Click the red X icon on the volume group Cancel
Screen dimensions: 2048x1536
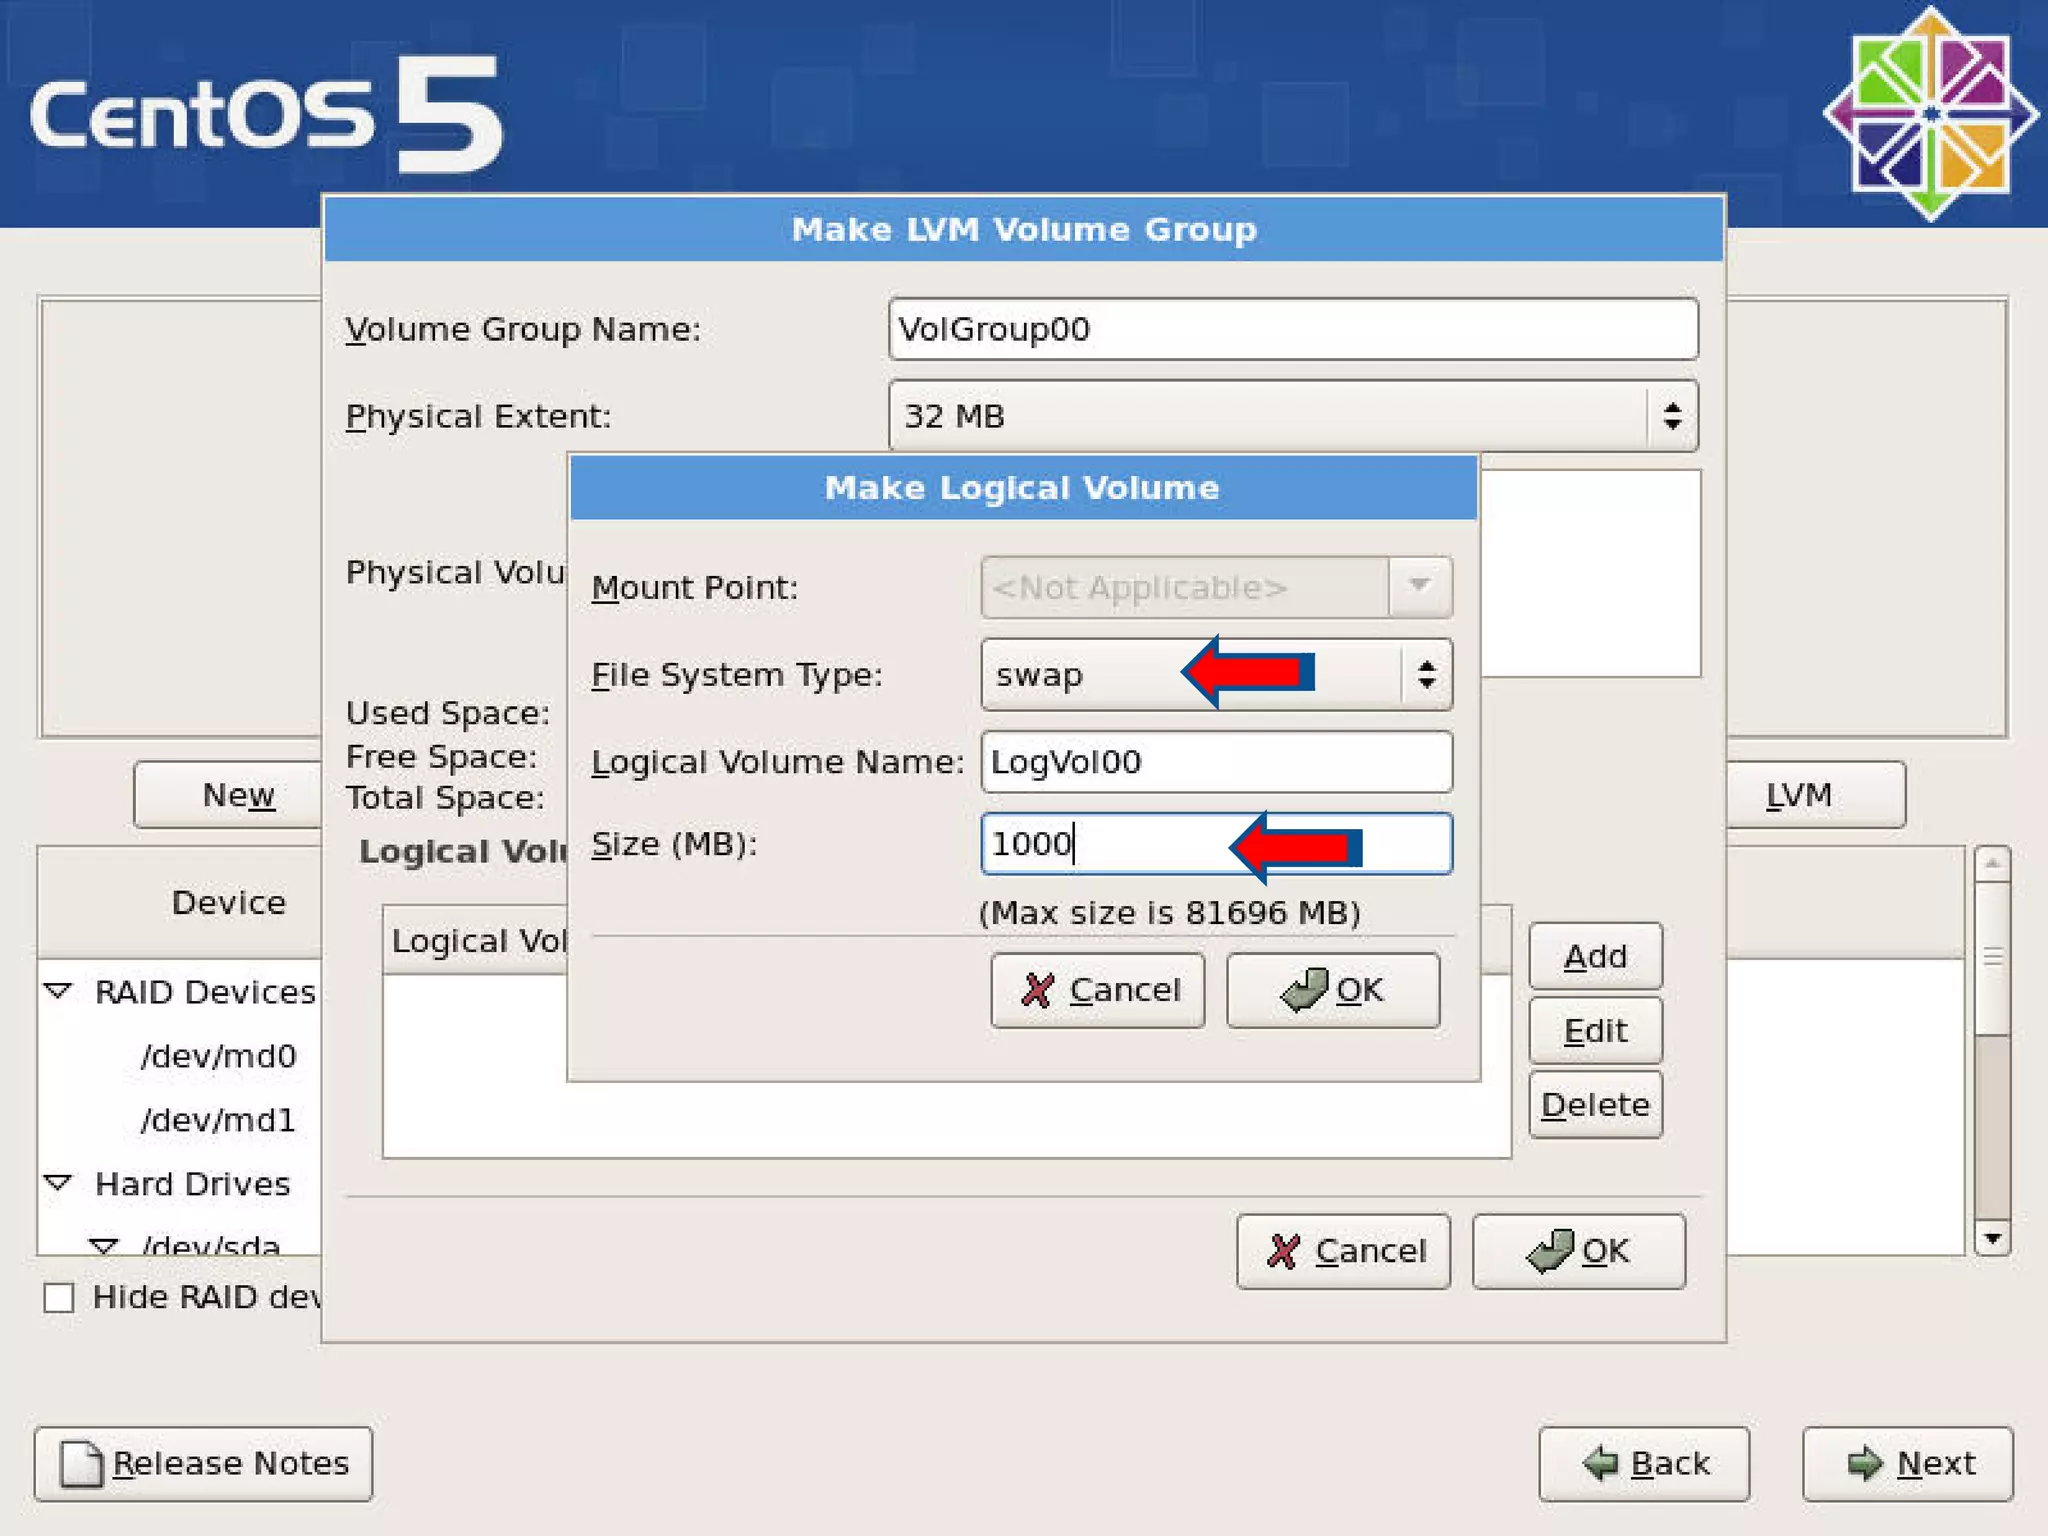(x=1283, y=1251)
